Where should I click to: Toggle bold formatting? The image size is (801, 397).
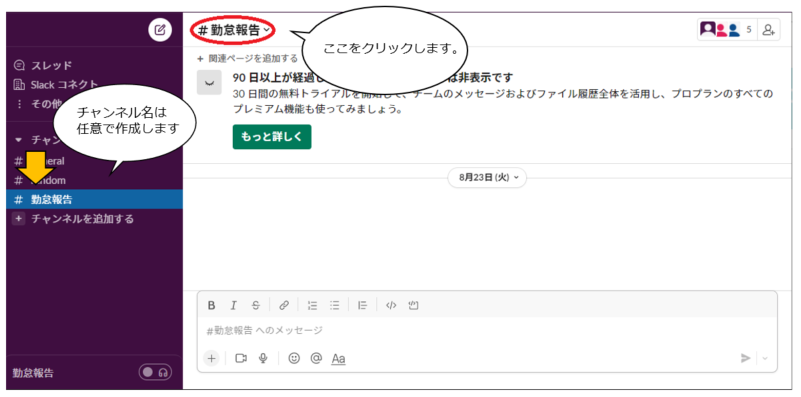click(211, 306)
